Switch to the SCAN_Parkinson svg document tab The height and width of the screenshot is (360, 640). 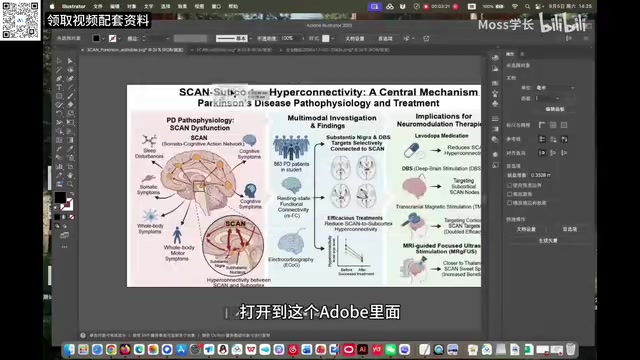click(x=135, y=50)
